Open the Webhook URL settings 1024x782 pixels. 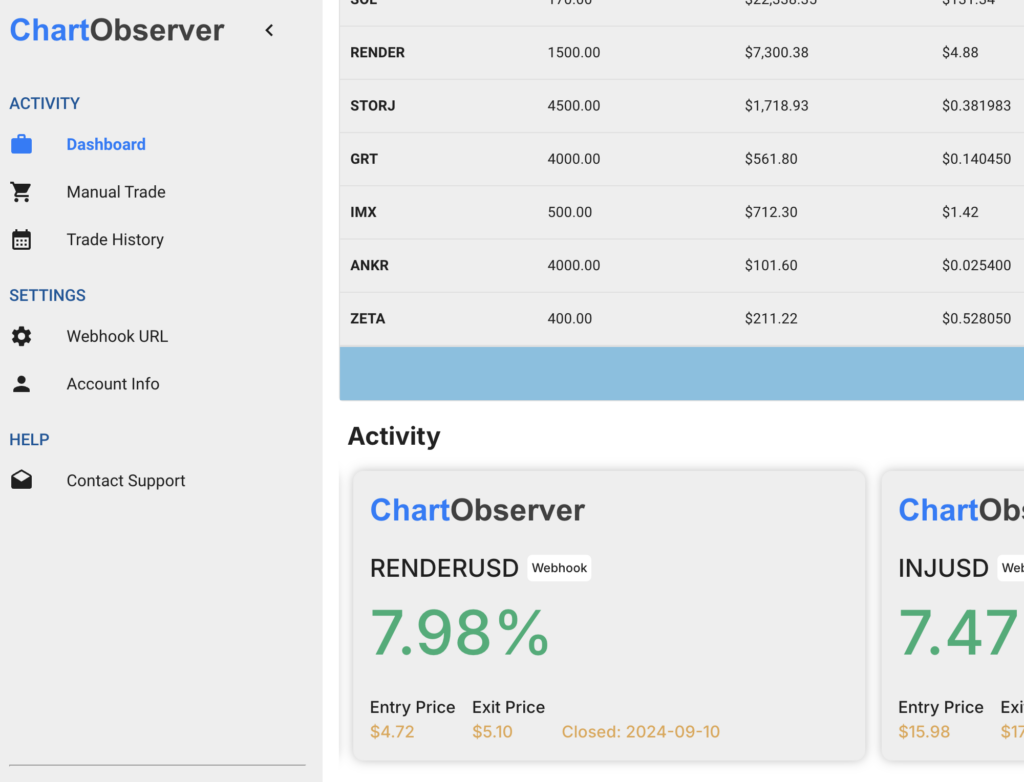tap(118, 336)
